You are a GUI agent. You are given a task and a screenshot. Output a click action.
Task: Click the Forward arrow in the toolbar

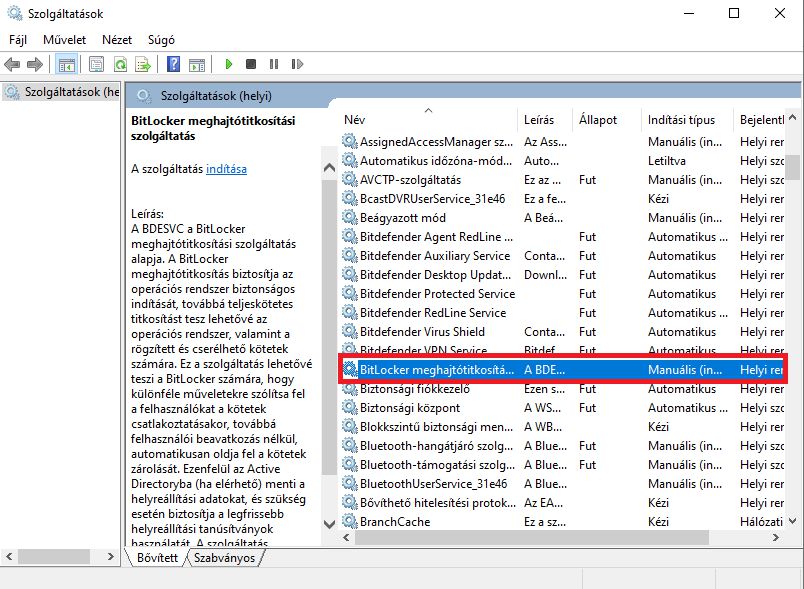pyautogui.click(x=34, y=64)
